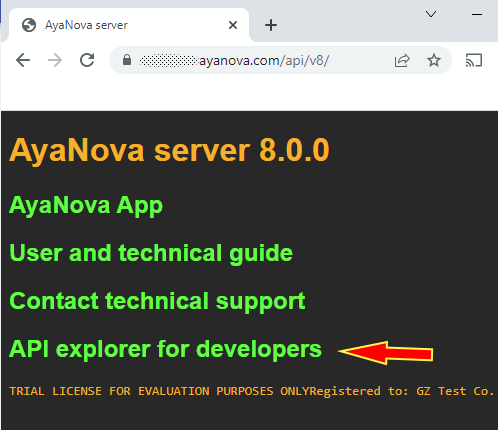View site security padlock info

tap(127, 60)
